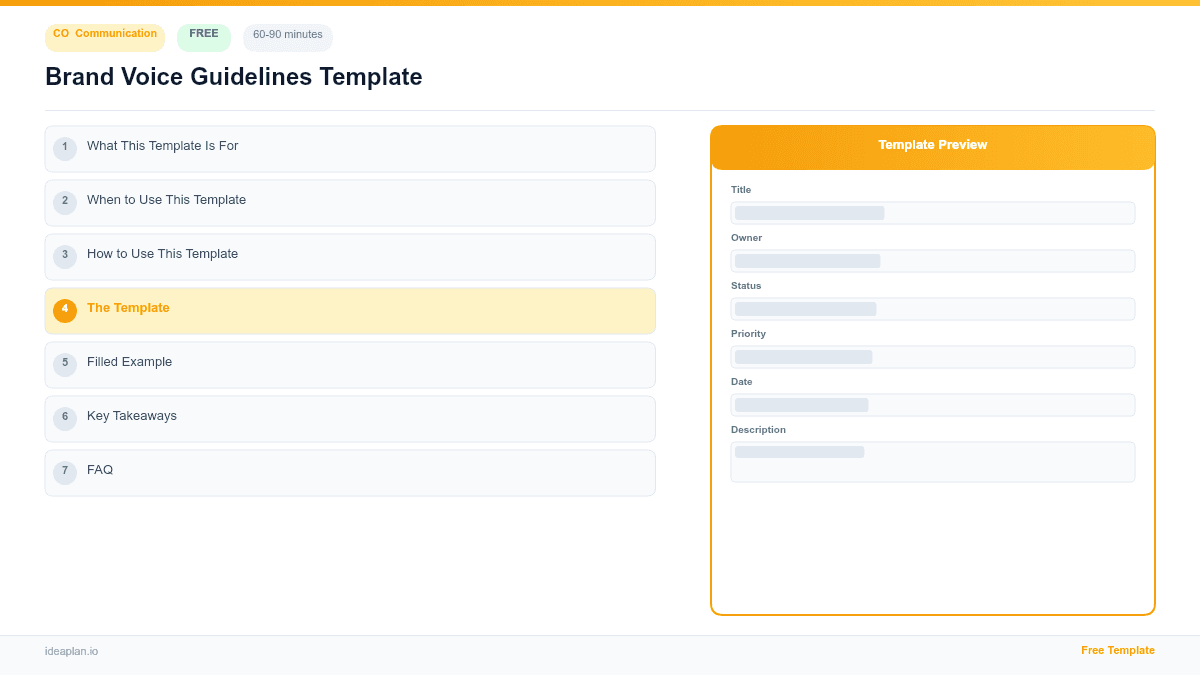This screenshot has height=675, width=1200.
Task: Click the Owner field label
Action: pos(746,238)
